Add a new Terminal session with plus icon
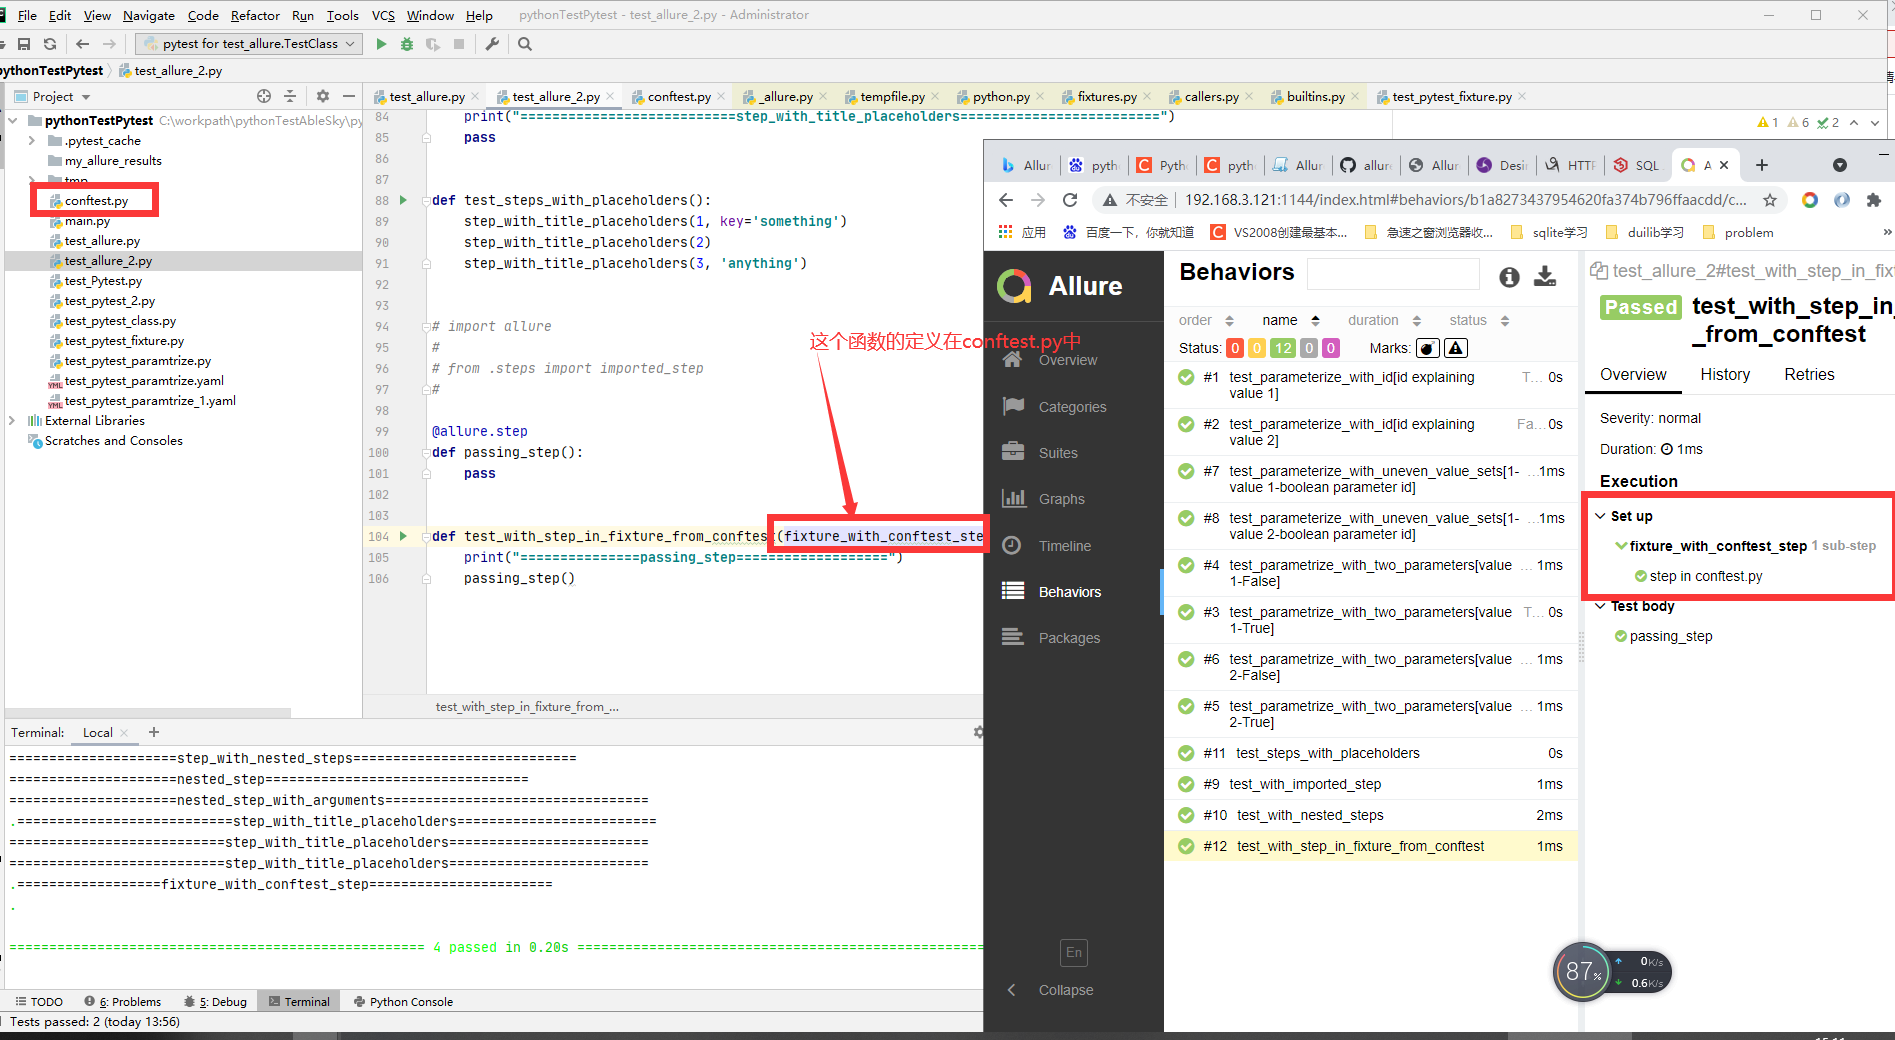Image resolution: width=1895 pixels, height=1040 pixels. [x=154, y=732]
